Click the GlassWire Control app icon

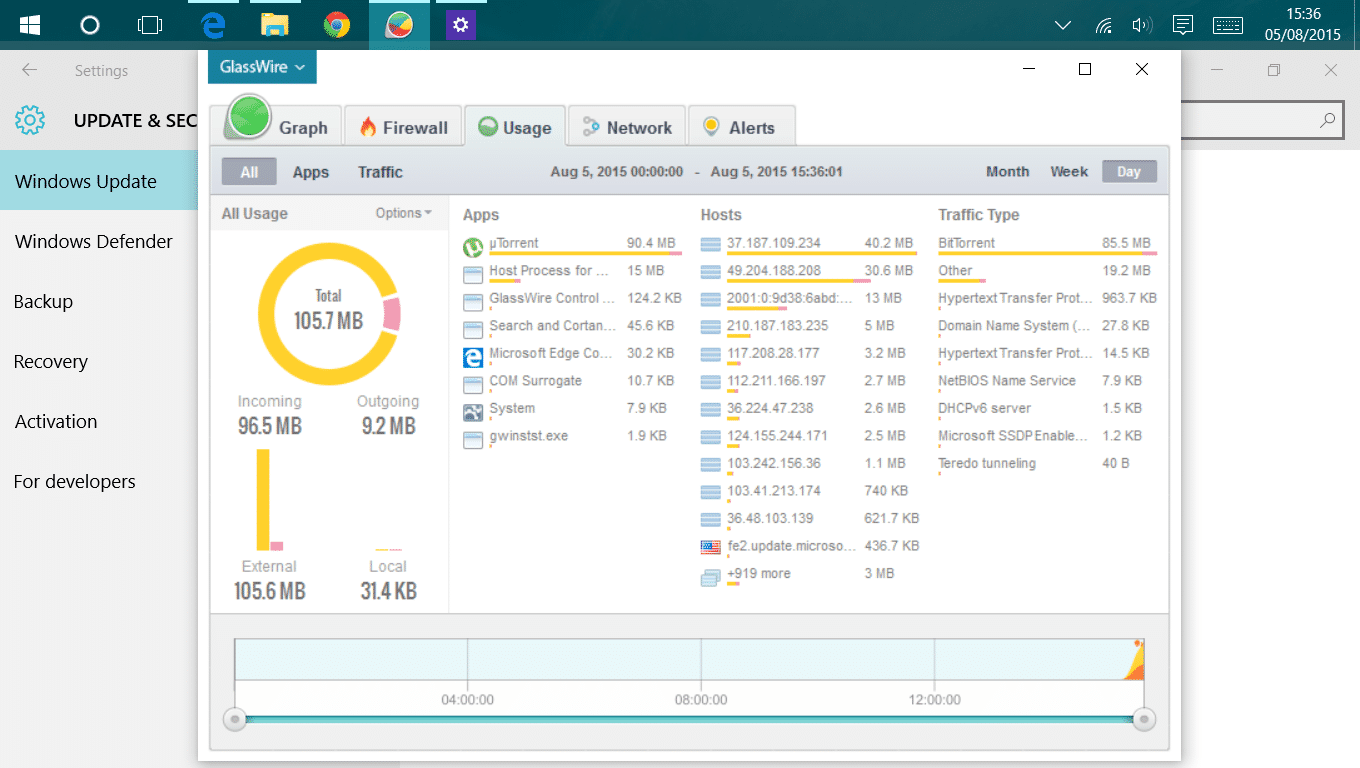point(473,302)
